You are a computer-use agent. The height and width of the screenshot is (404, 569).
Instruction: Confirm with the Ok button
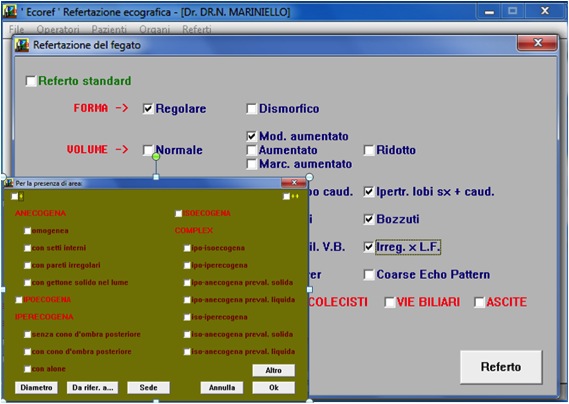(274, 388)
